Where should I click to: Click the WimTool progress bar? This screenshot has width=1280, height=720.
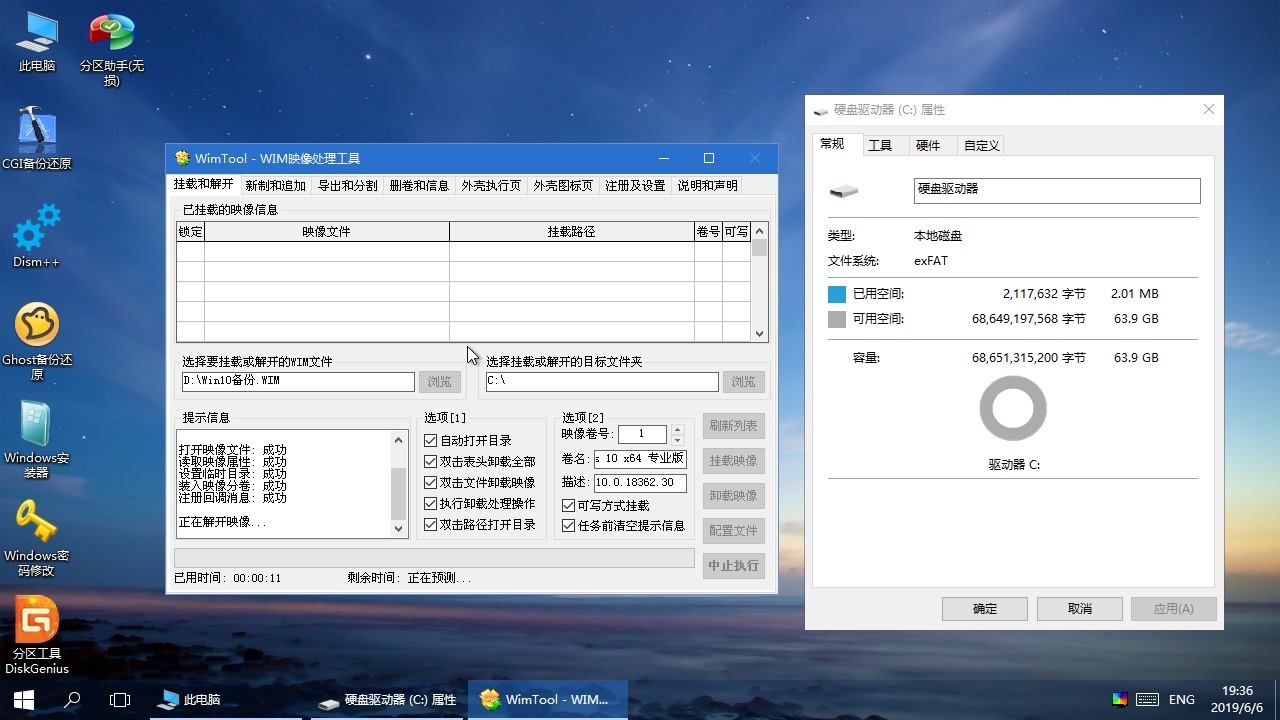tap(434, 557)
